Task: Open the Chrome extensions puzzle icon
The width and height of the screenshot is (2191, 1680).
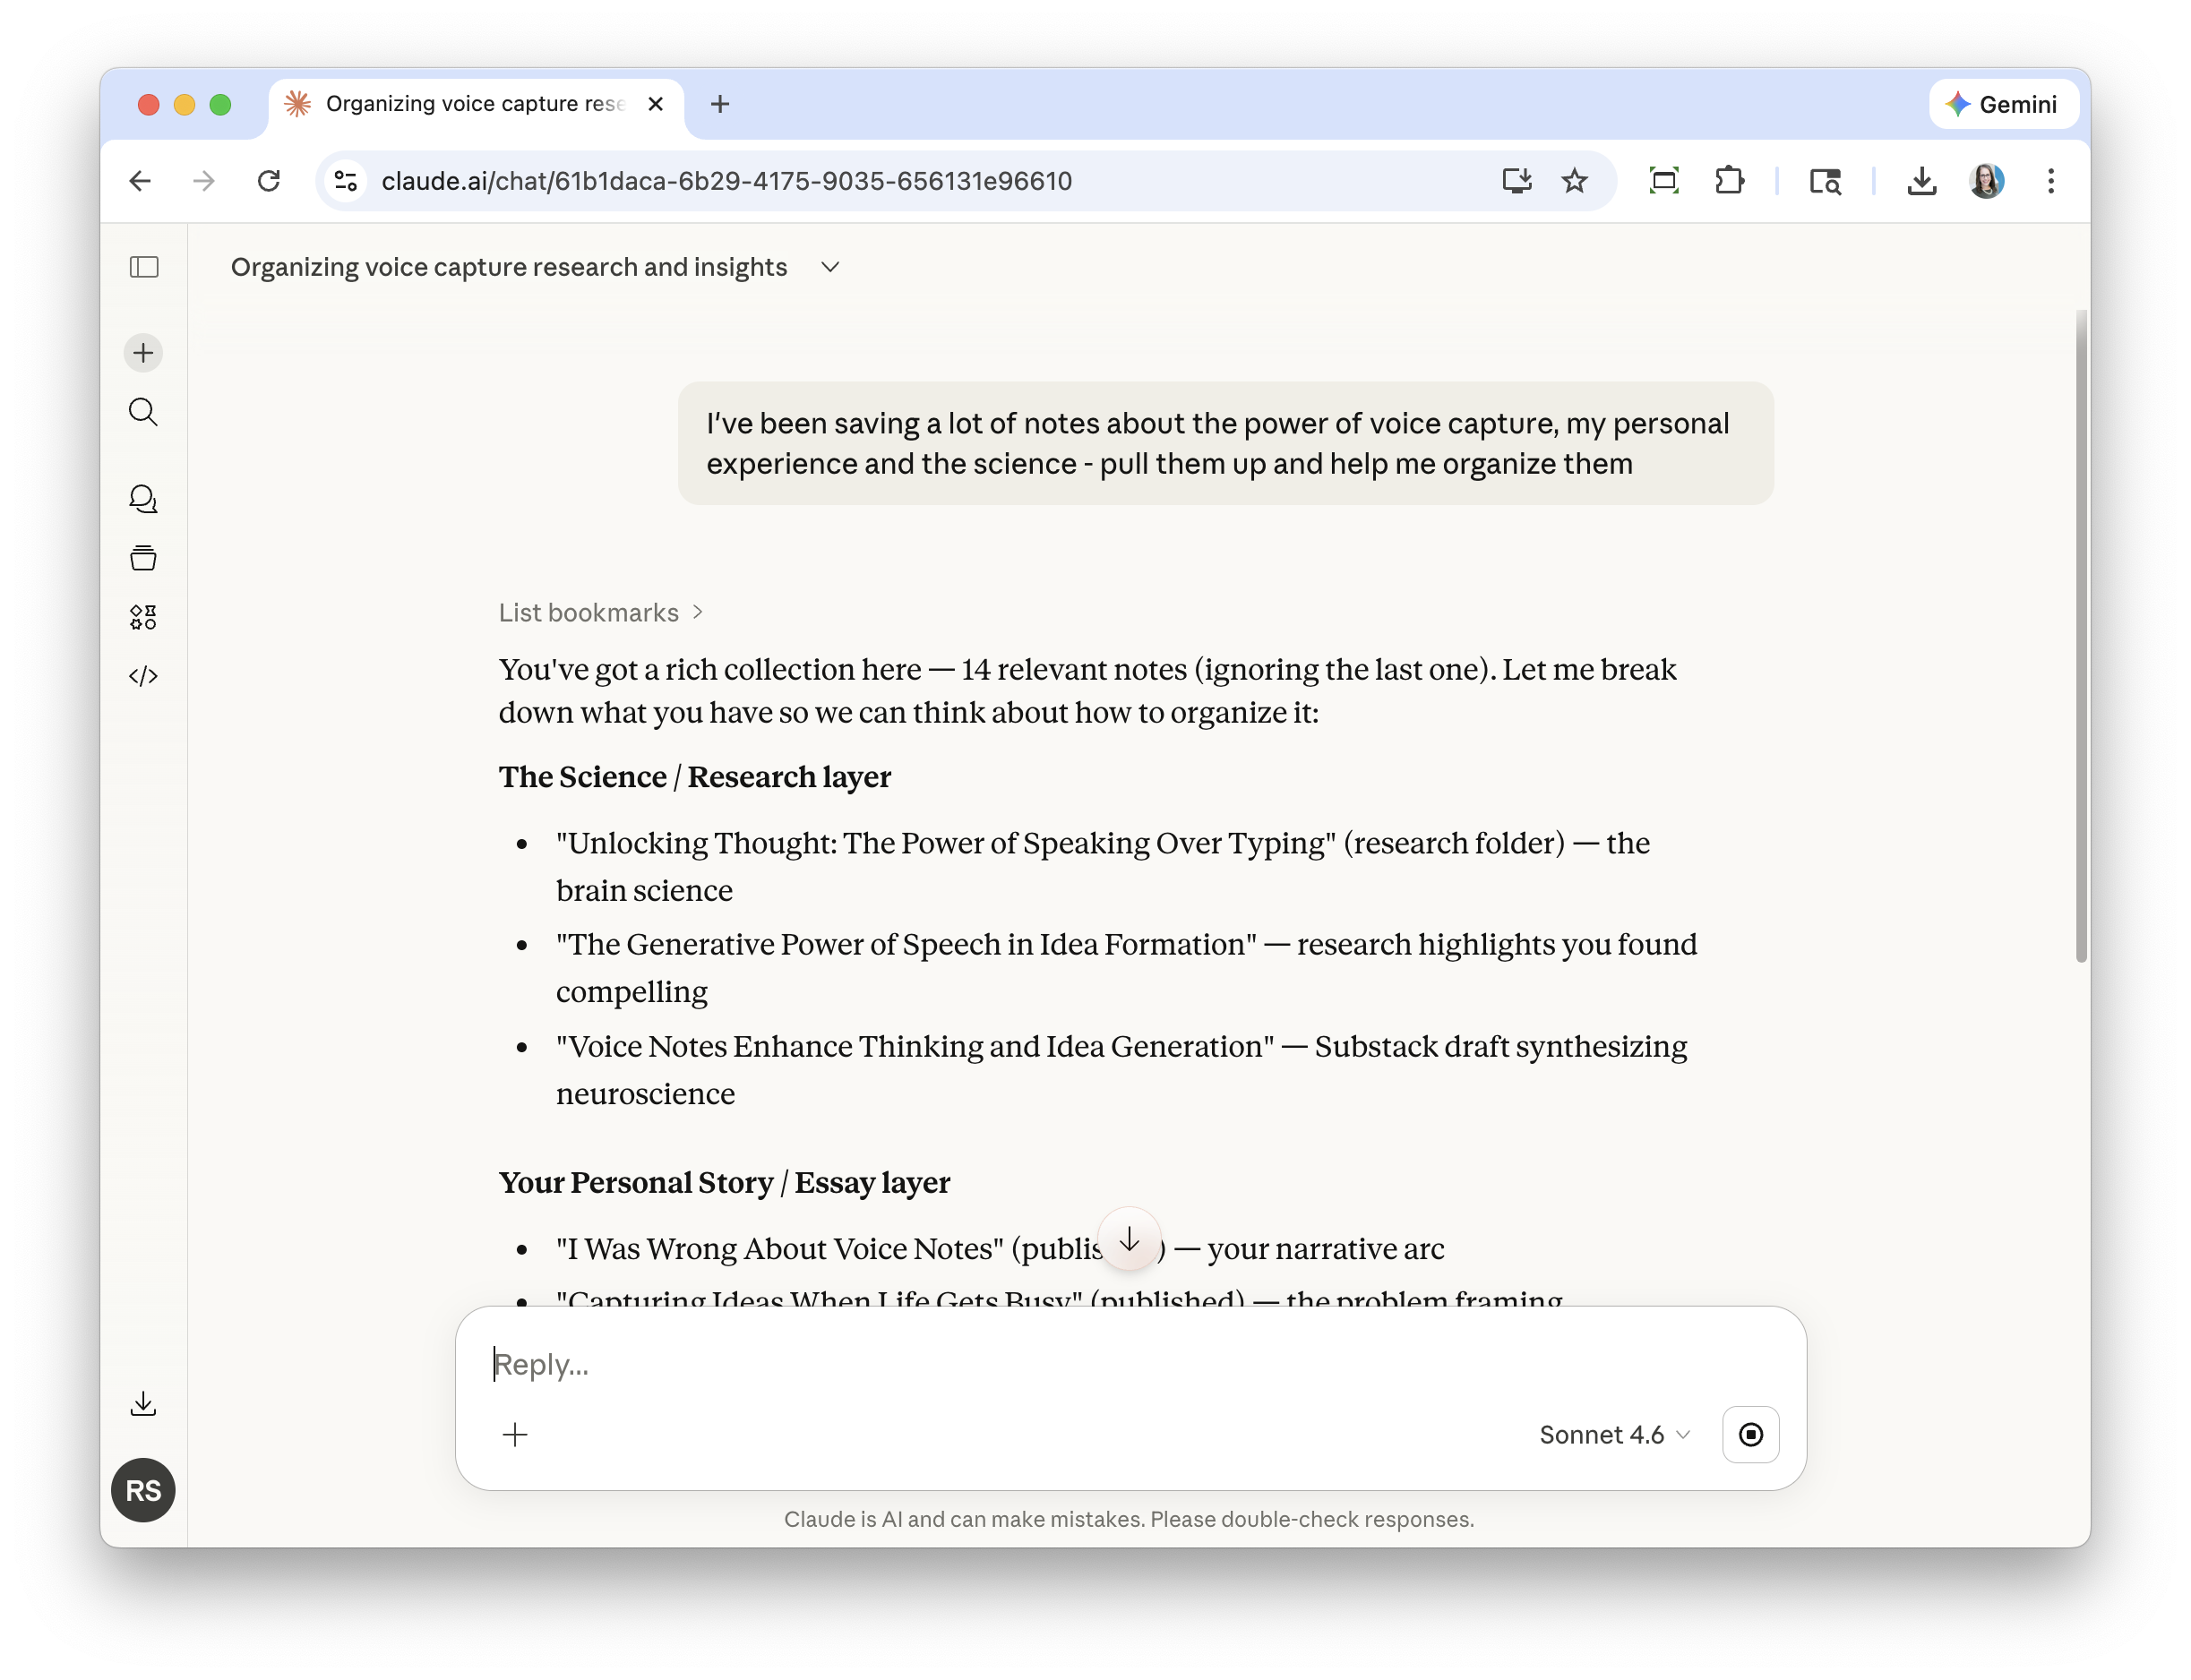Action: coord(1730,181)
